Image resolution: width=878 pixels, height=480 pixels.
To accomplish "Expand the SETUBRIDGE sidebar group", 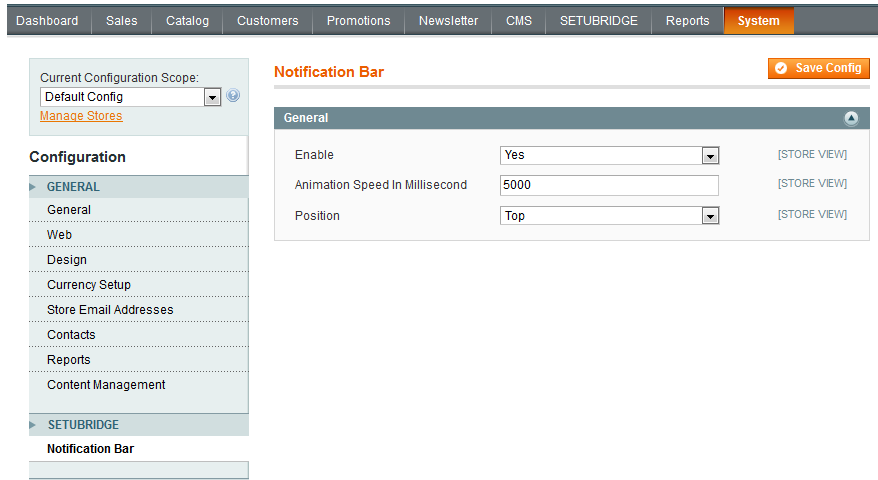I will pos(83,425).
